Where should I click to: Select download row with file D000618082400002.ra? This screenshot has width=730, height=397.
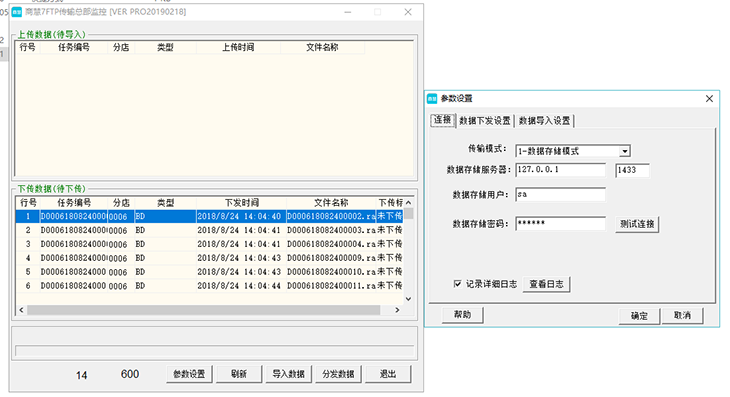pos(210,216)
